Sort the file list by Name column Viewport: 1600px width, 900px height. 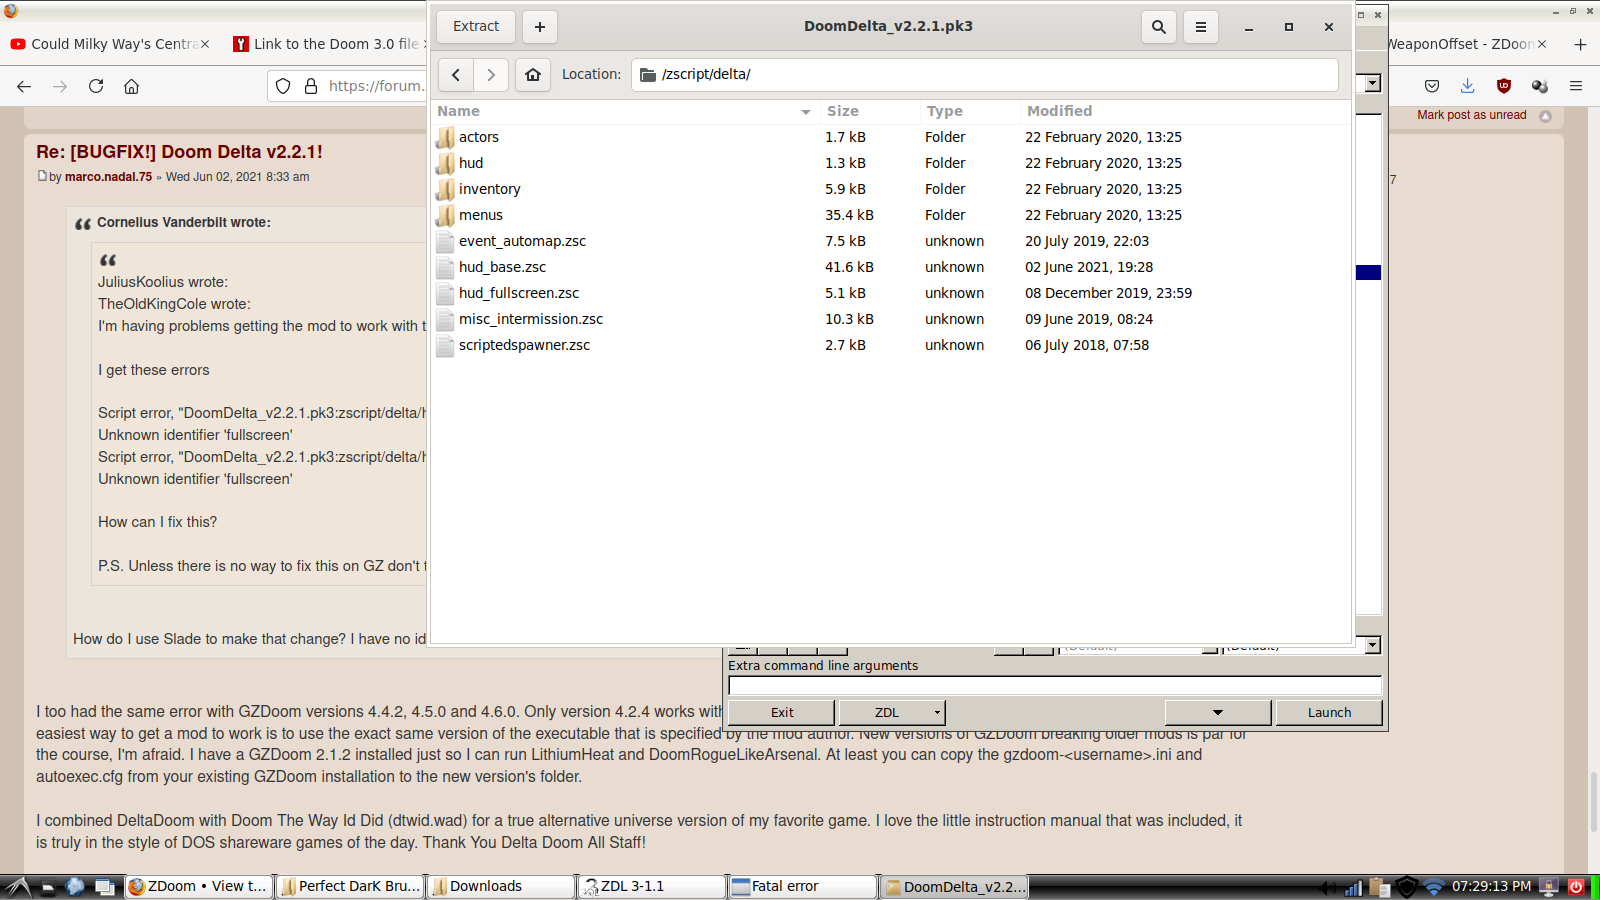(x=620, y=111)
